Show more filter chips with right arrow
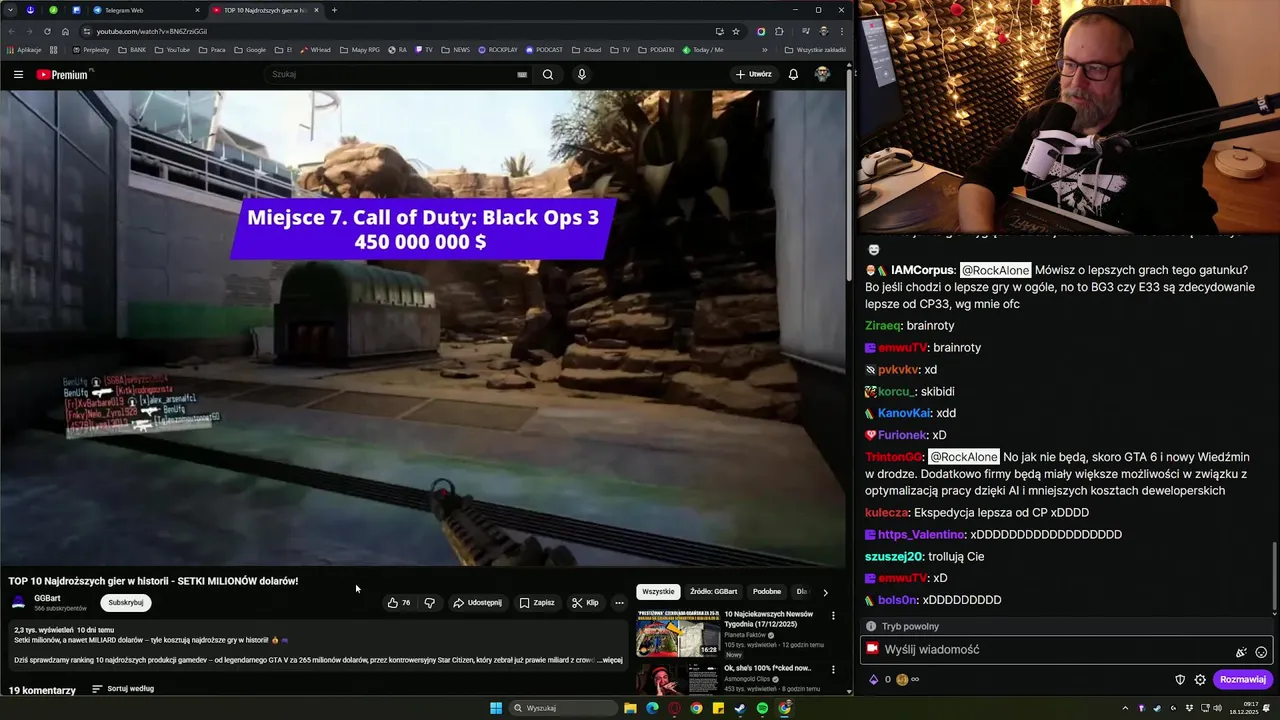This screenshot has width=1280, height=720. click(x=825, y=592)
